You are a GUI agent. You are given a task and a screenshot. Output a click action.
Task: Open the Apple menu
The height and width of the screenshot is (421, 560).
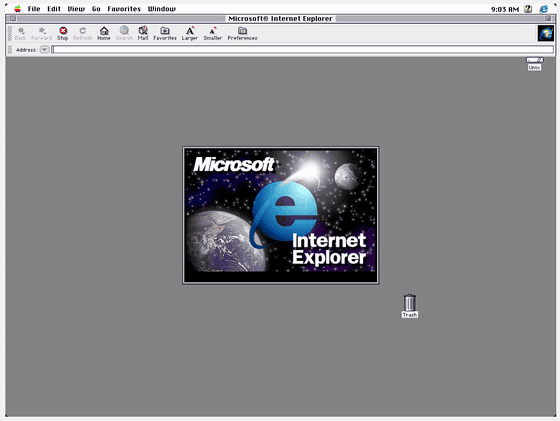click(17, 9)
